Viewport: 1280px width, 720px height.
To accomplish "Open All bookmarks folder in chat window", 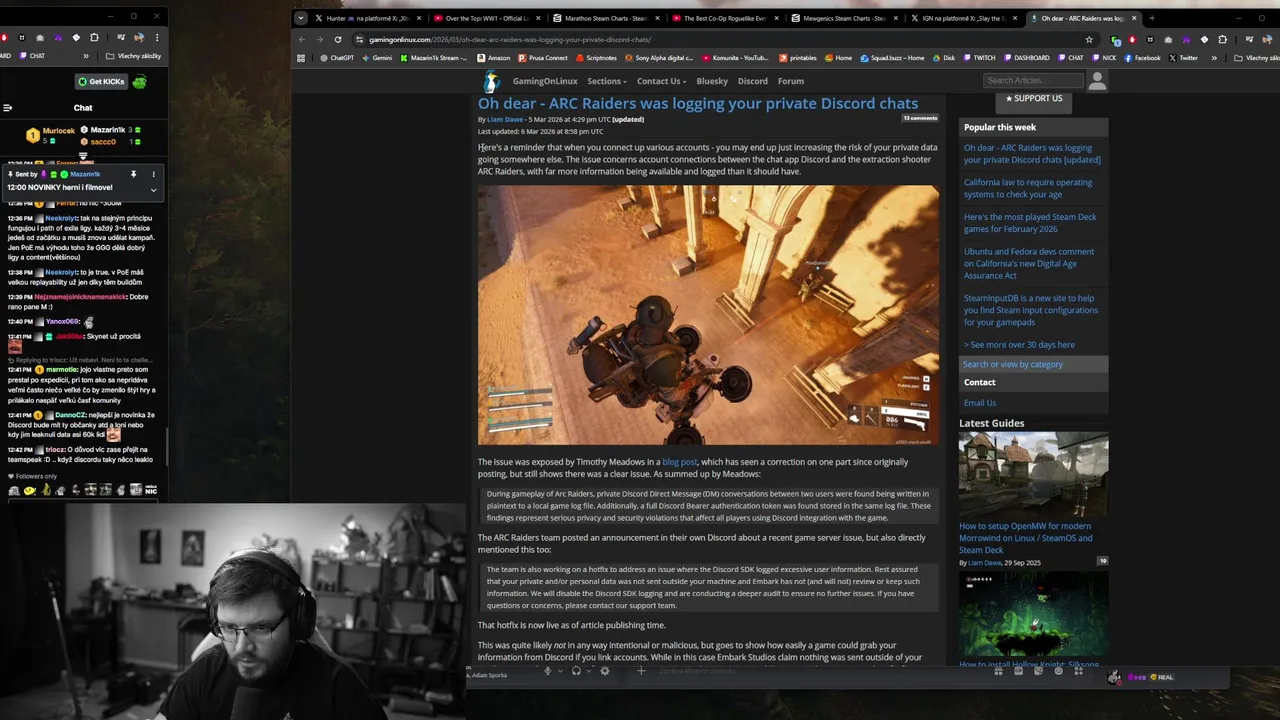I will click(132, 56).
